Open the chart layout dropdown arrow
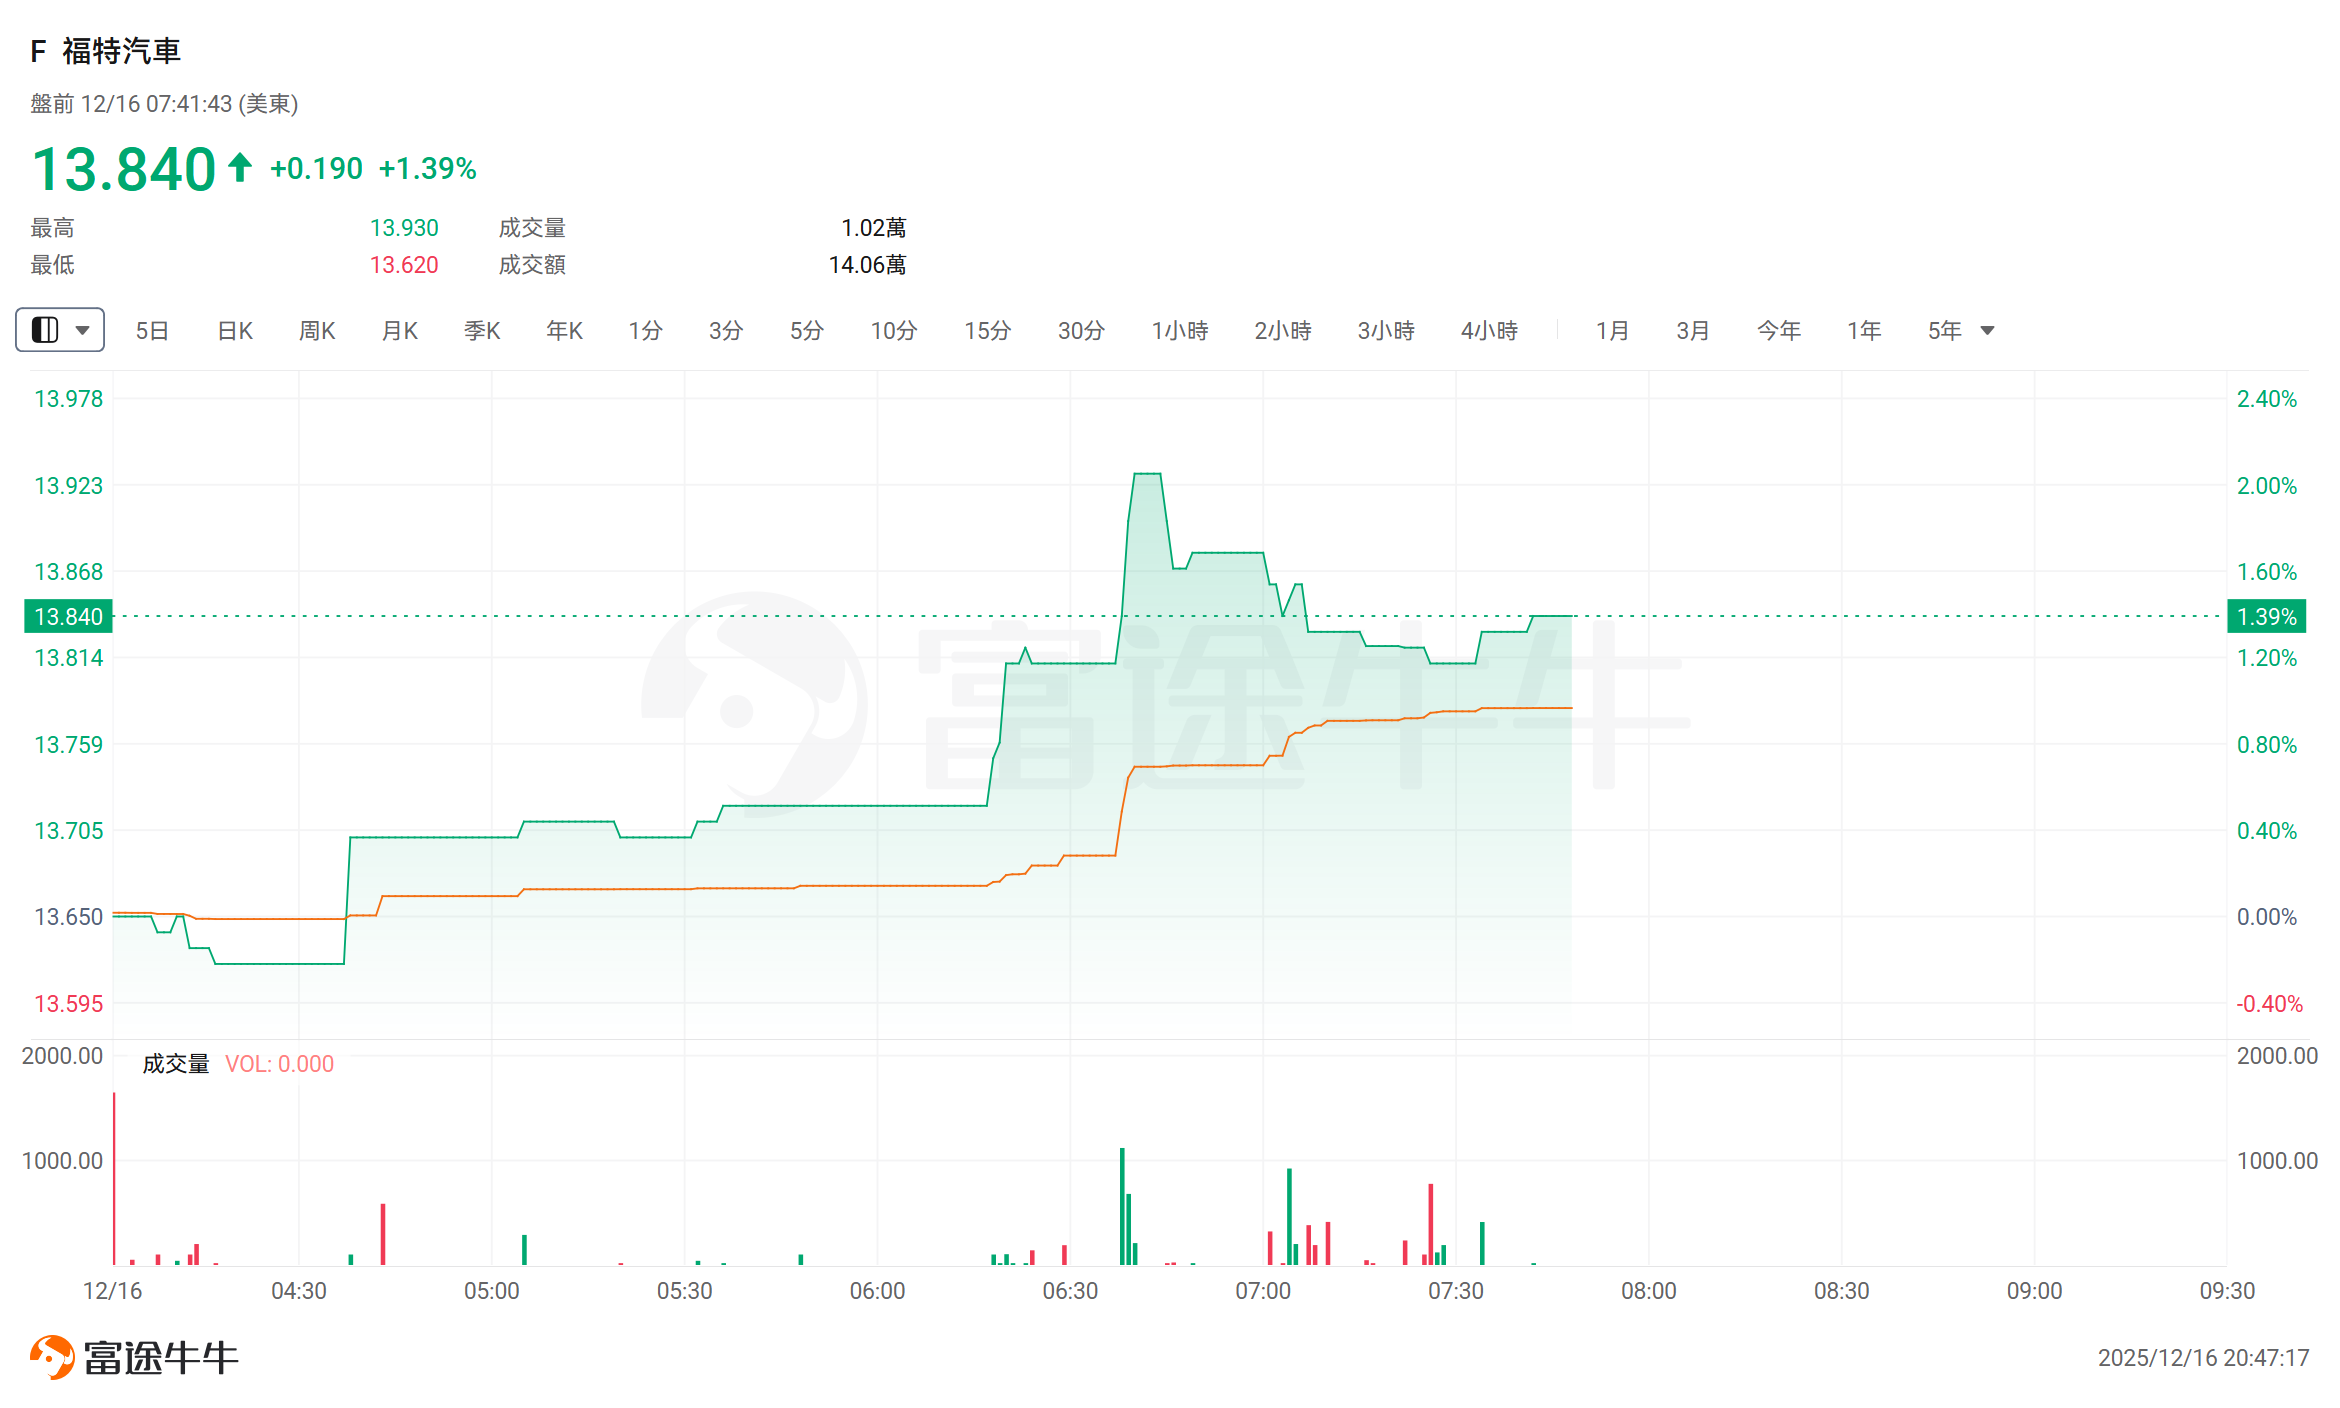 (83, 330)
